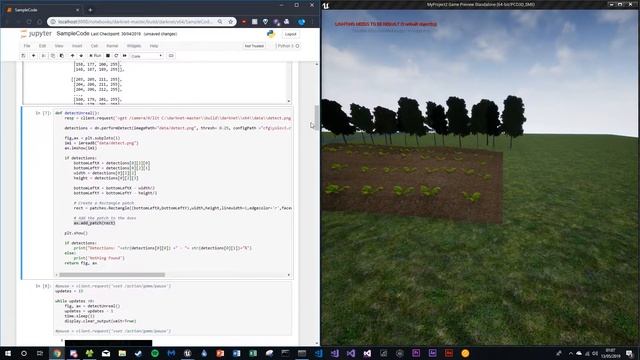
Task: Move selected cell up with arrow icon
Action: (72, 56)
